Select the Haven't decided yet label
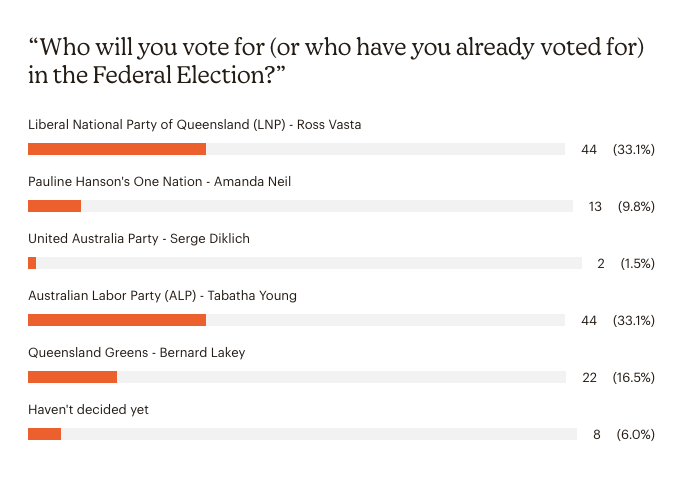The height and width of the screenshot is (477, 683). [88, 409]
